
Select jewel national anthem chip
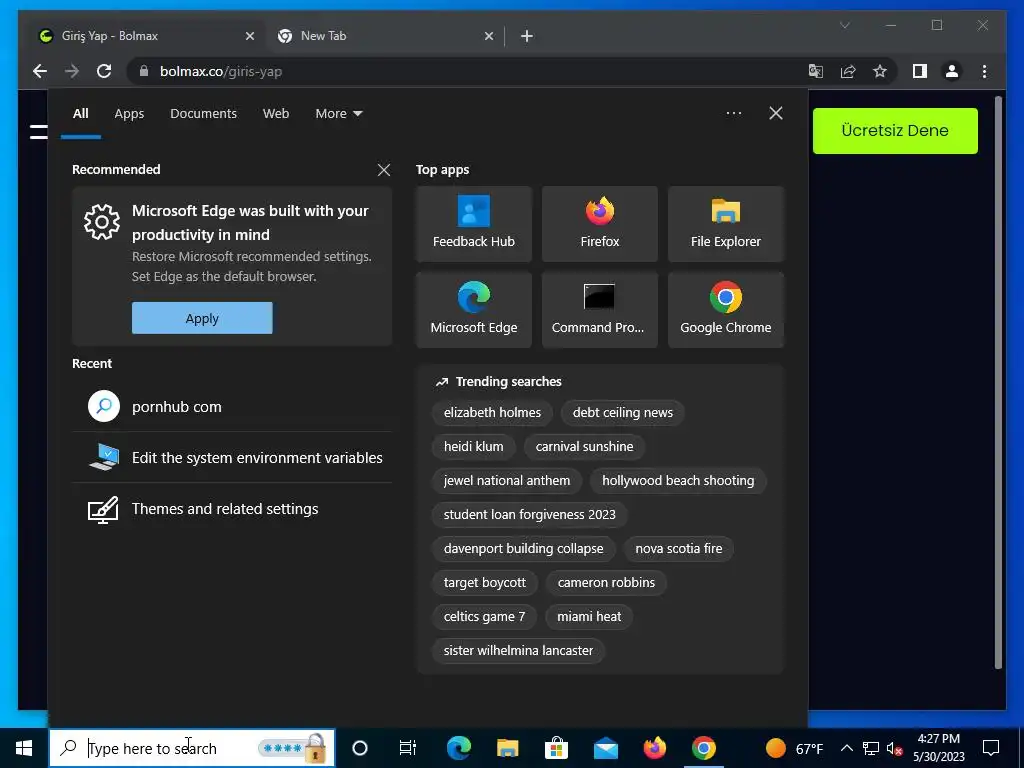click(x=507, y=481)
